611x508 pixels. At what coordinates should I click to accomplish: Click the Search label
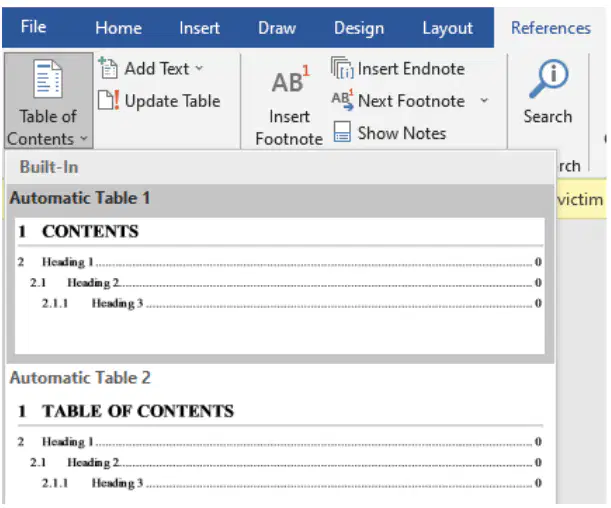[548, 116]
